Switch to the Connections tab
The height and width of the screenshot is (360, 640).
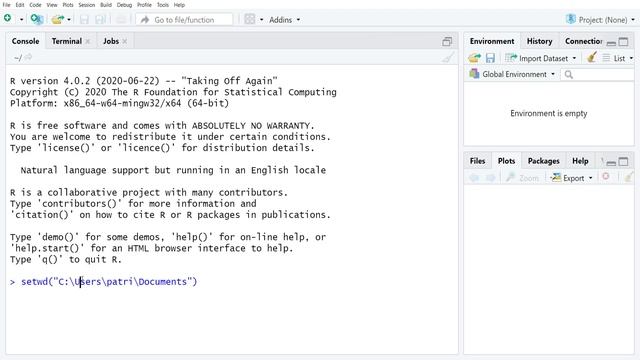(584, 41)
